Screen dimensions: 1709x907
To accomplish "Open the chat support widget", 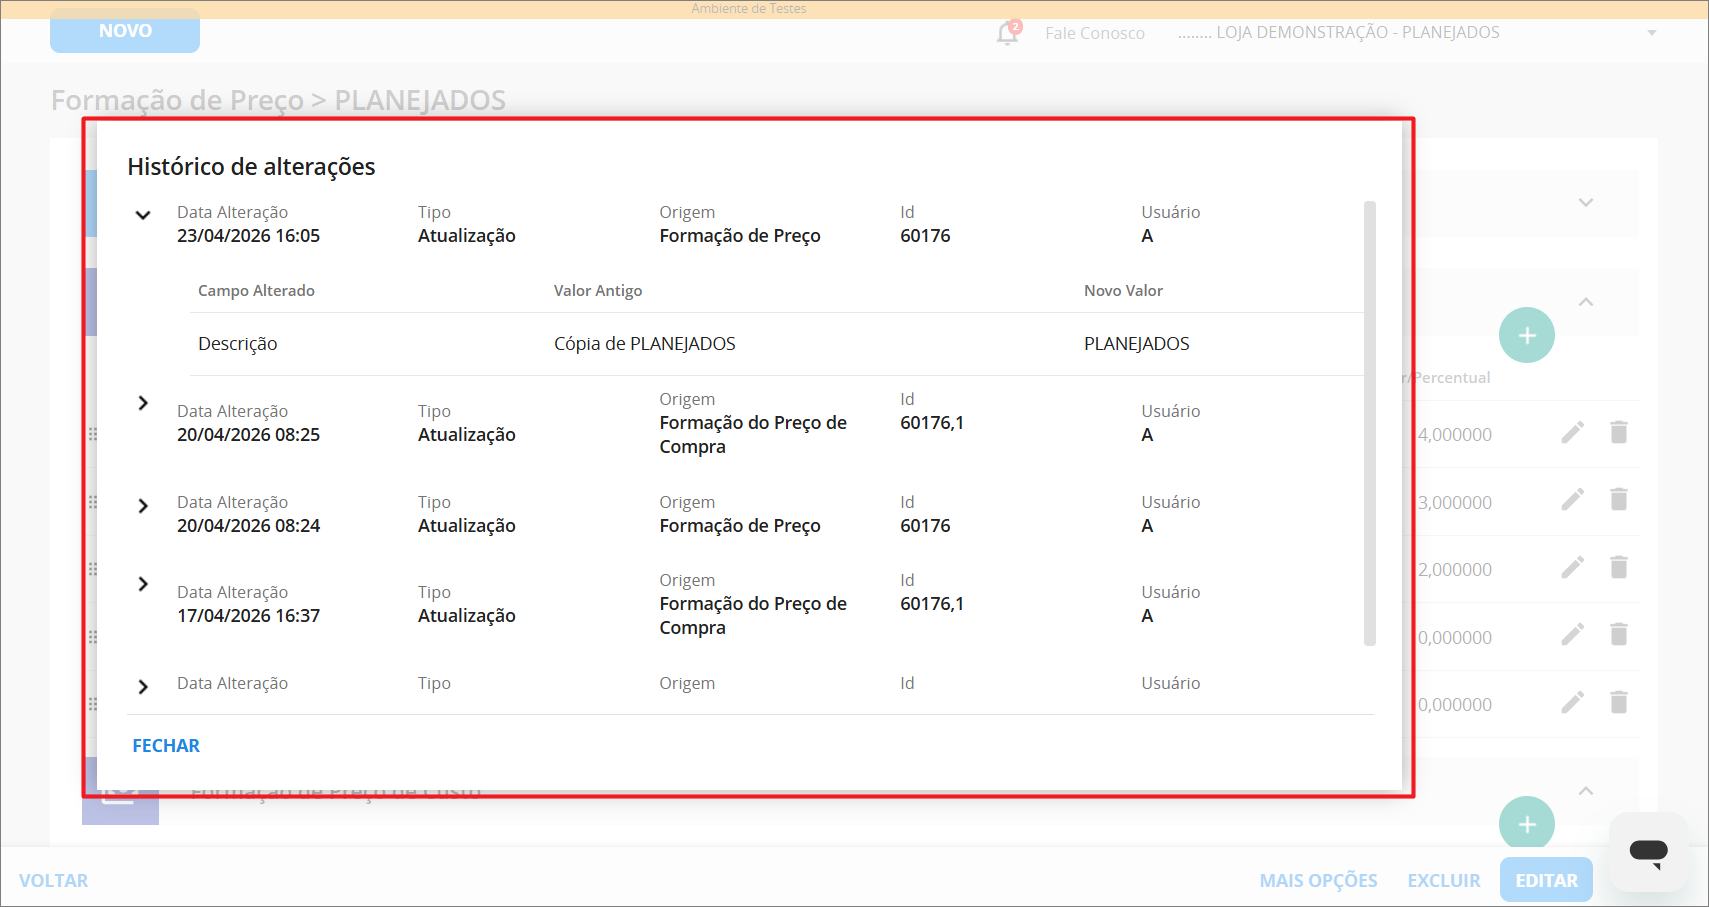I will 1648,852.
